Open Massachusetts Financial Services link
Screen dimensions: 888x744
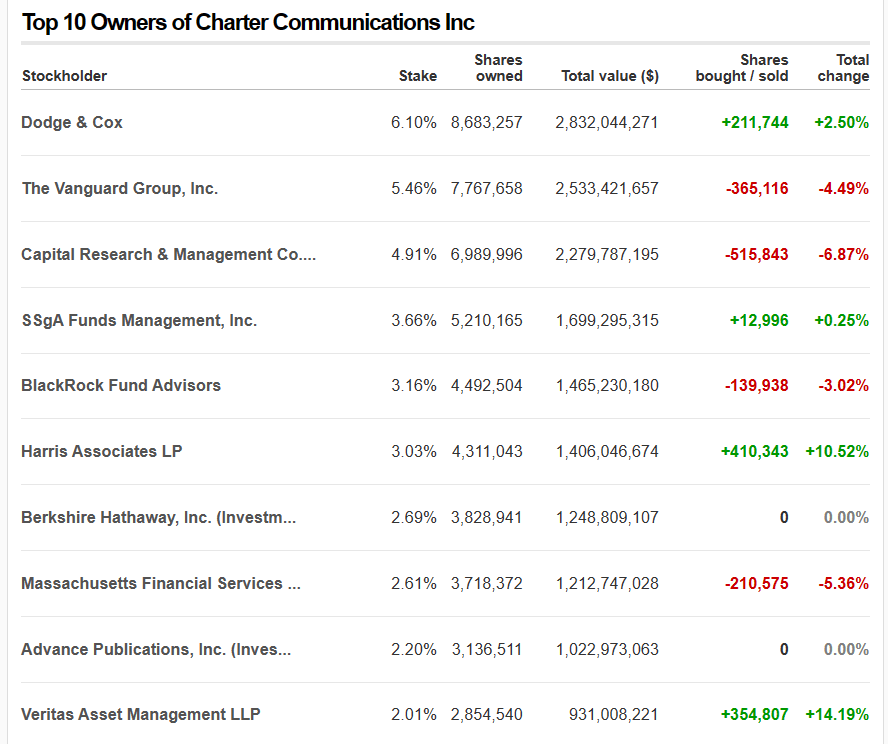click(x=161, y=583)
